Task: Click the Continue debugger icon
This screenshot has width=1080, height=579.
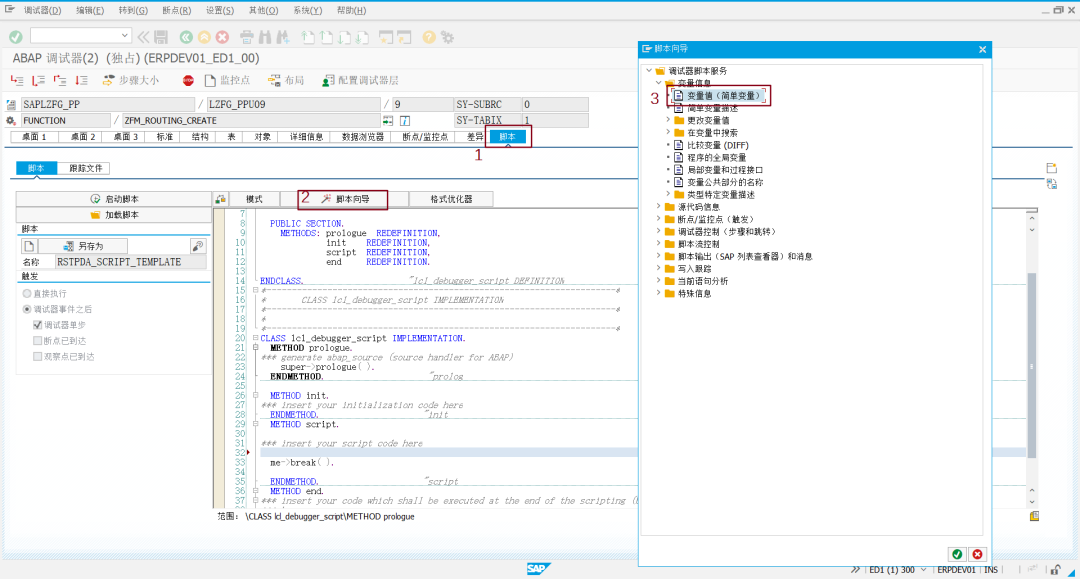Action: pyautogui.click(x=81, y=81)
